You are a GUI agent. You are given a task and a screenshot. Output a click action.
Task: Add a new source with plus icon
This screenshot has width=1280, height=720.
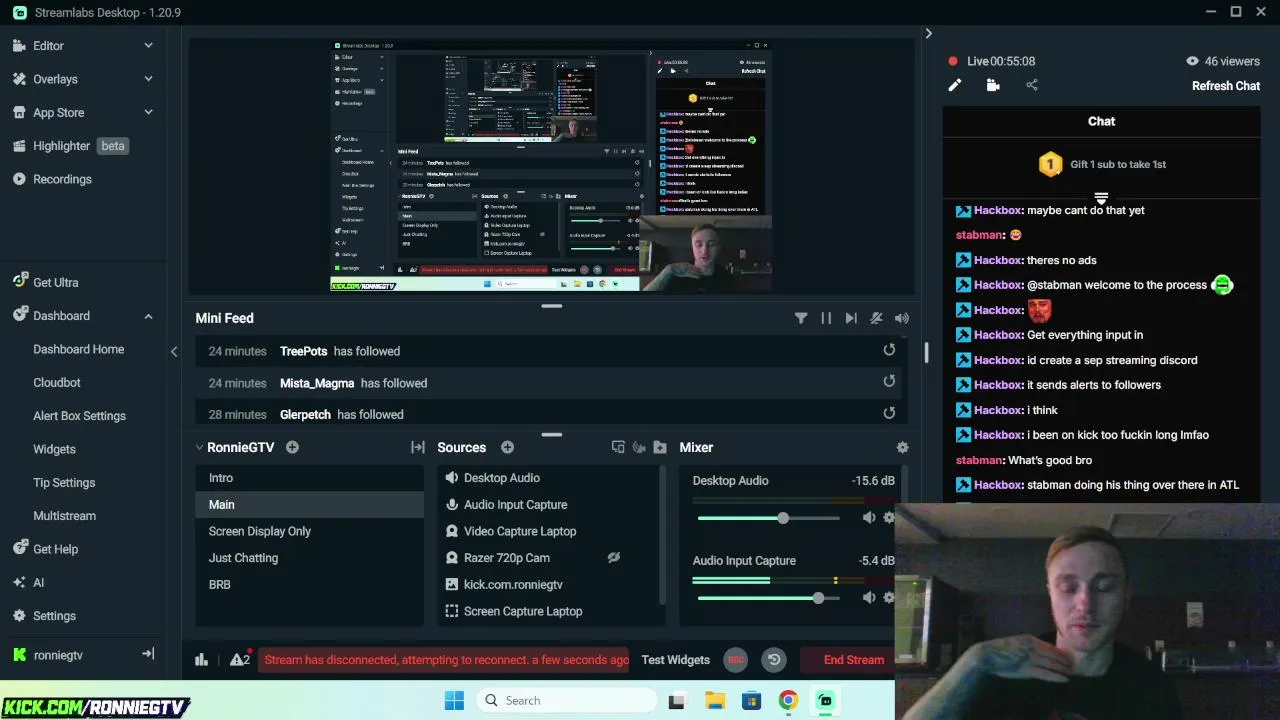[507, 447]
